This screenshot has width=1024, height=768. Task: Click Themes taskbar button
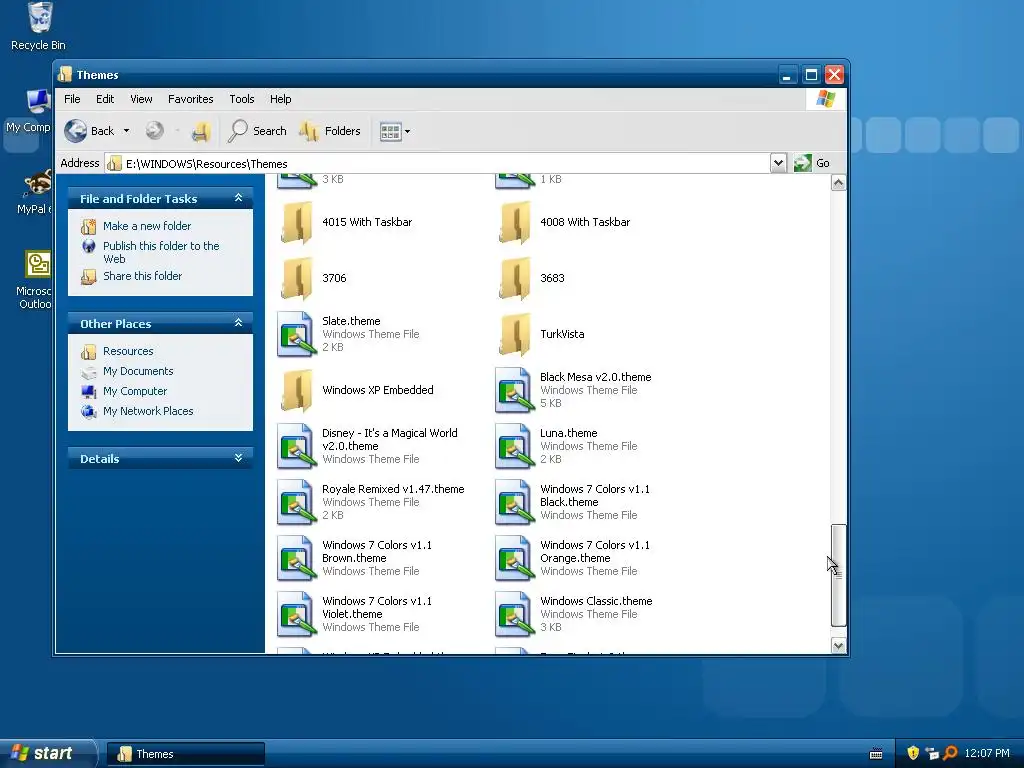click(185, 754)
